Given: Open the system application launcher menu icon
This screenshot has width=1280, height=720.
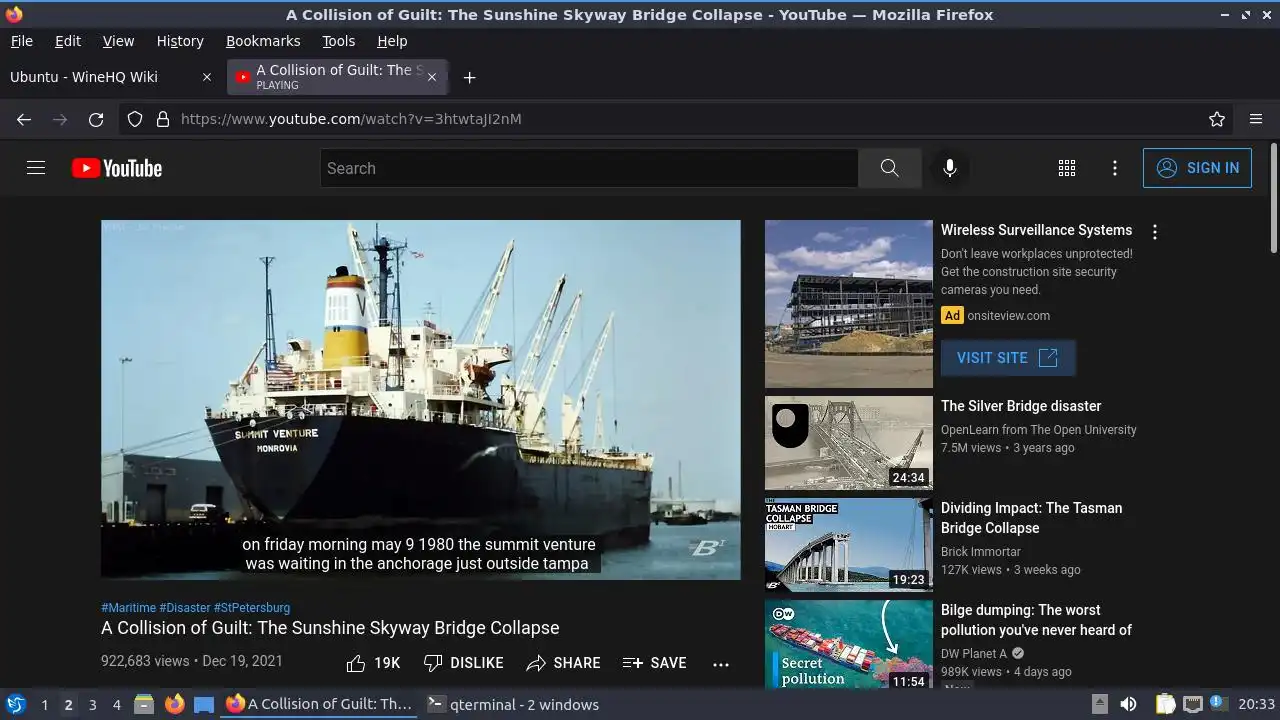Looking at the screenshot, I should 16,704.
